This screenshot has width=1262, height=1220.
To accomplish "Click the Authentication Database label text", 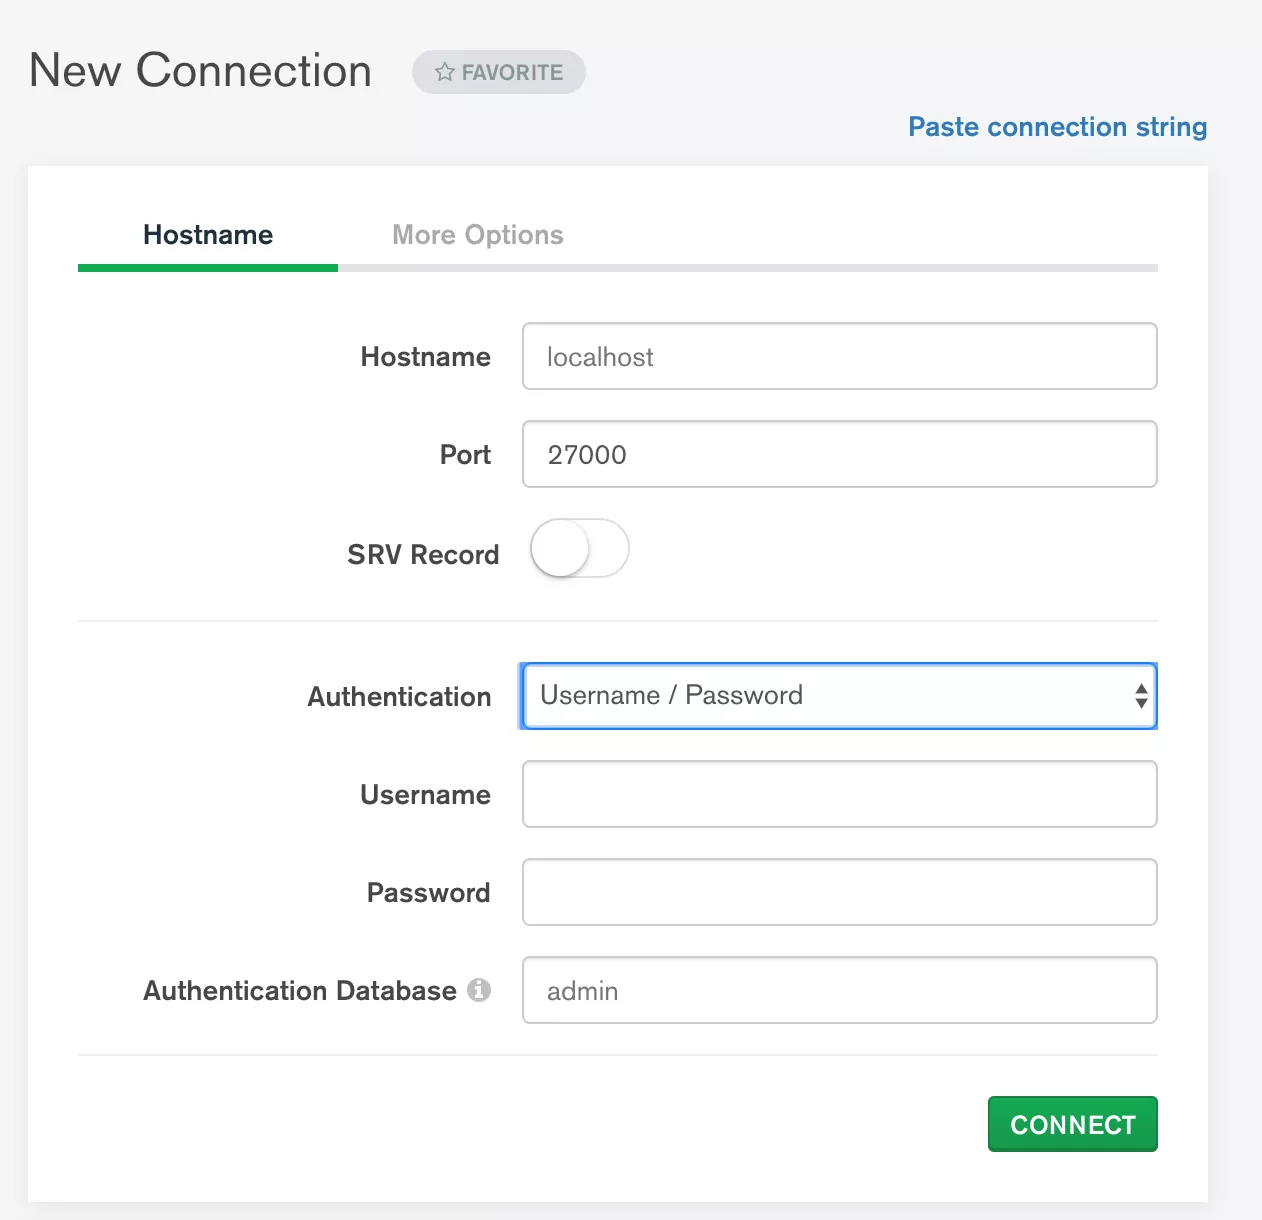I will [x=300, y=991].
